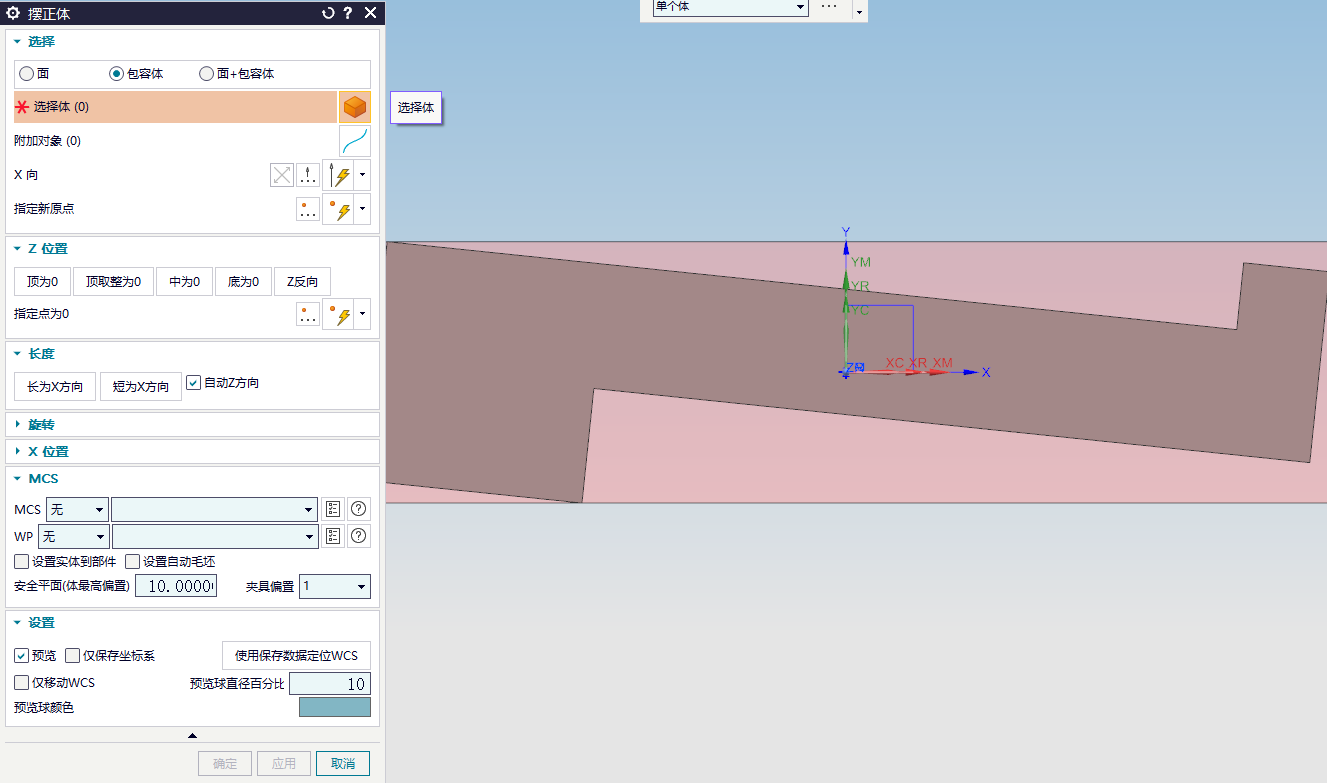The width and height of the screenshot is (1327, 783).
Task: Collapse the 设置 section
Action: coord(18,623)
